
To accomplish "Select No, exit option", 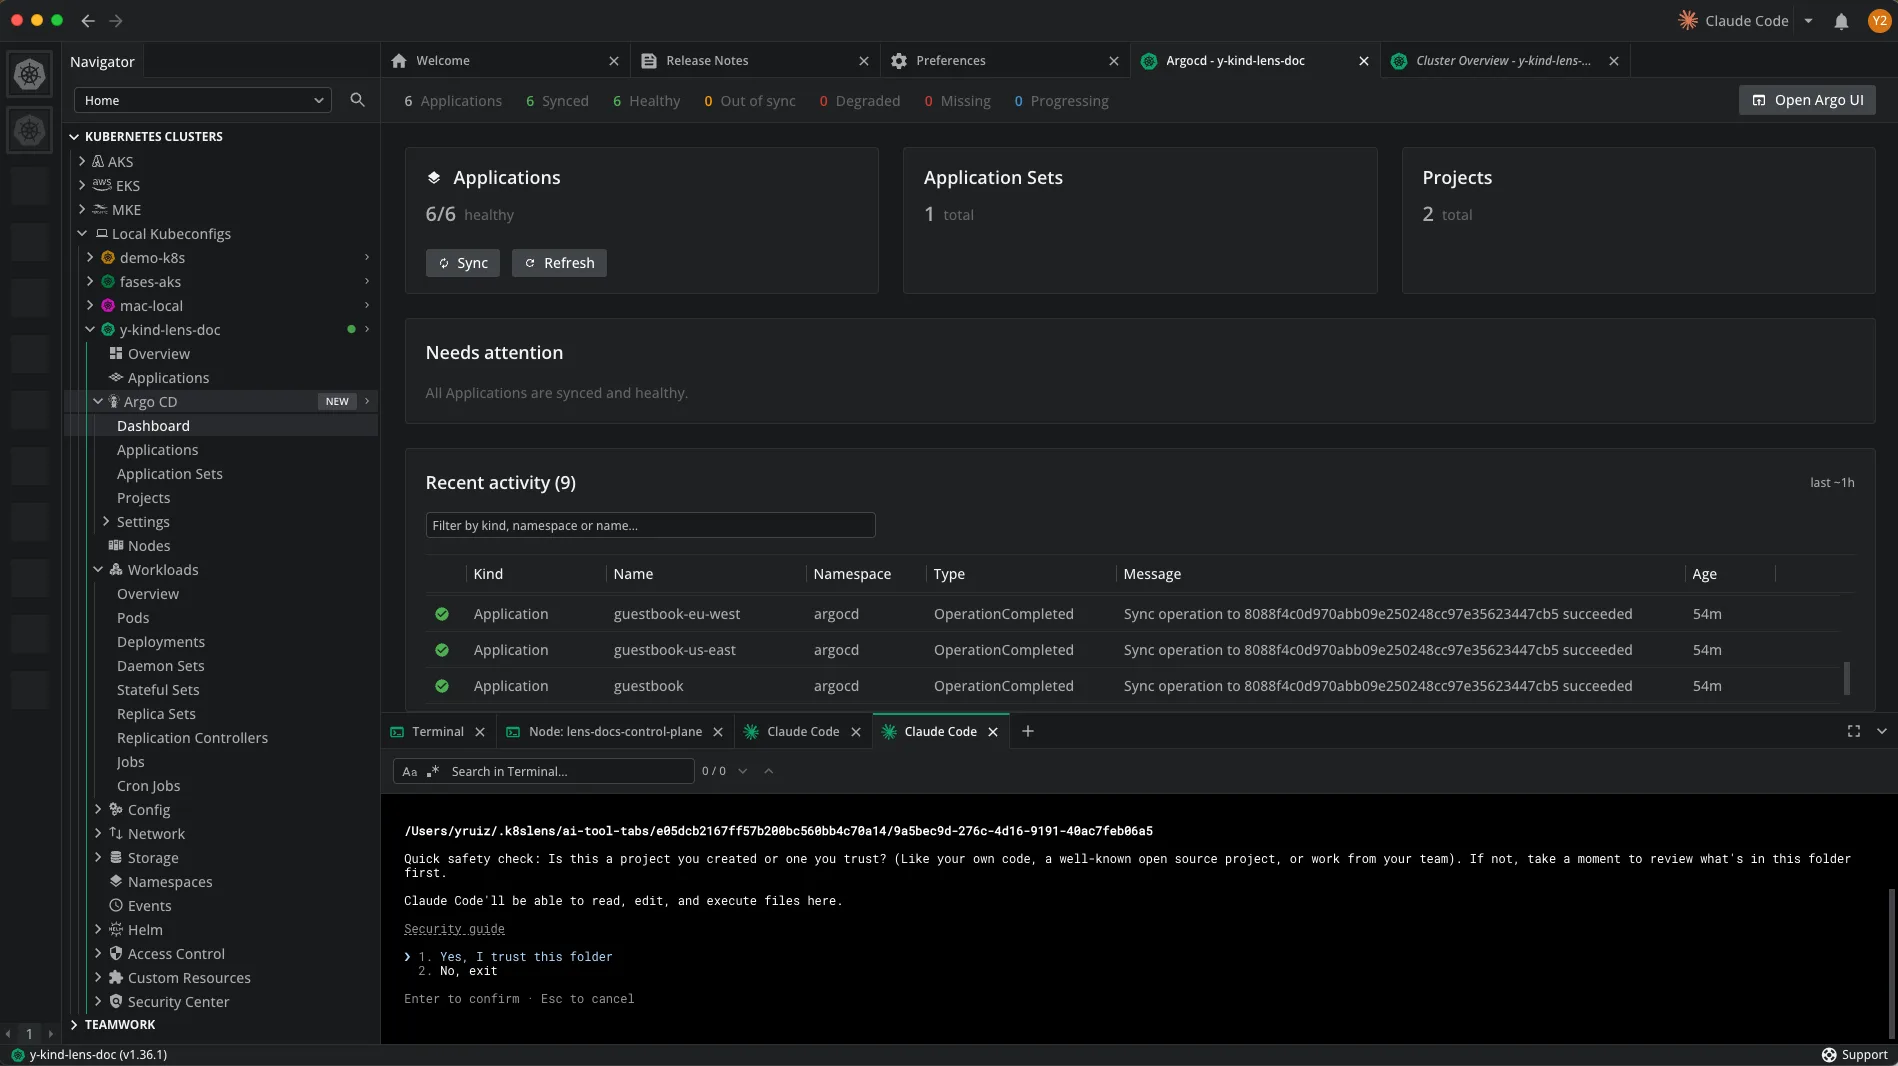I will 468,971.
